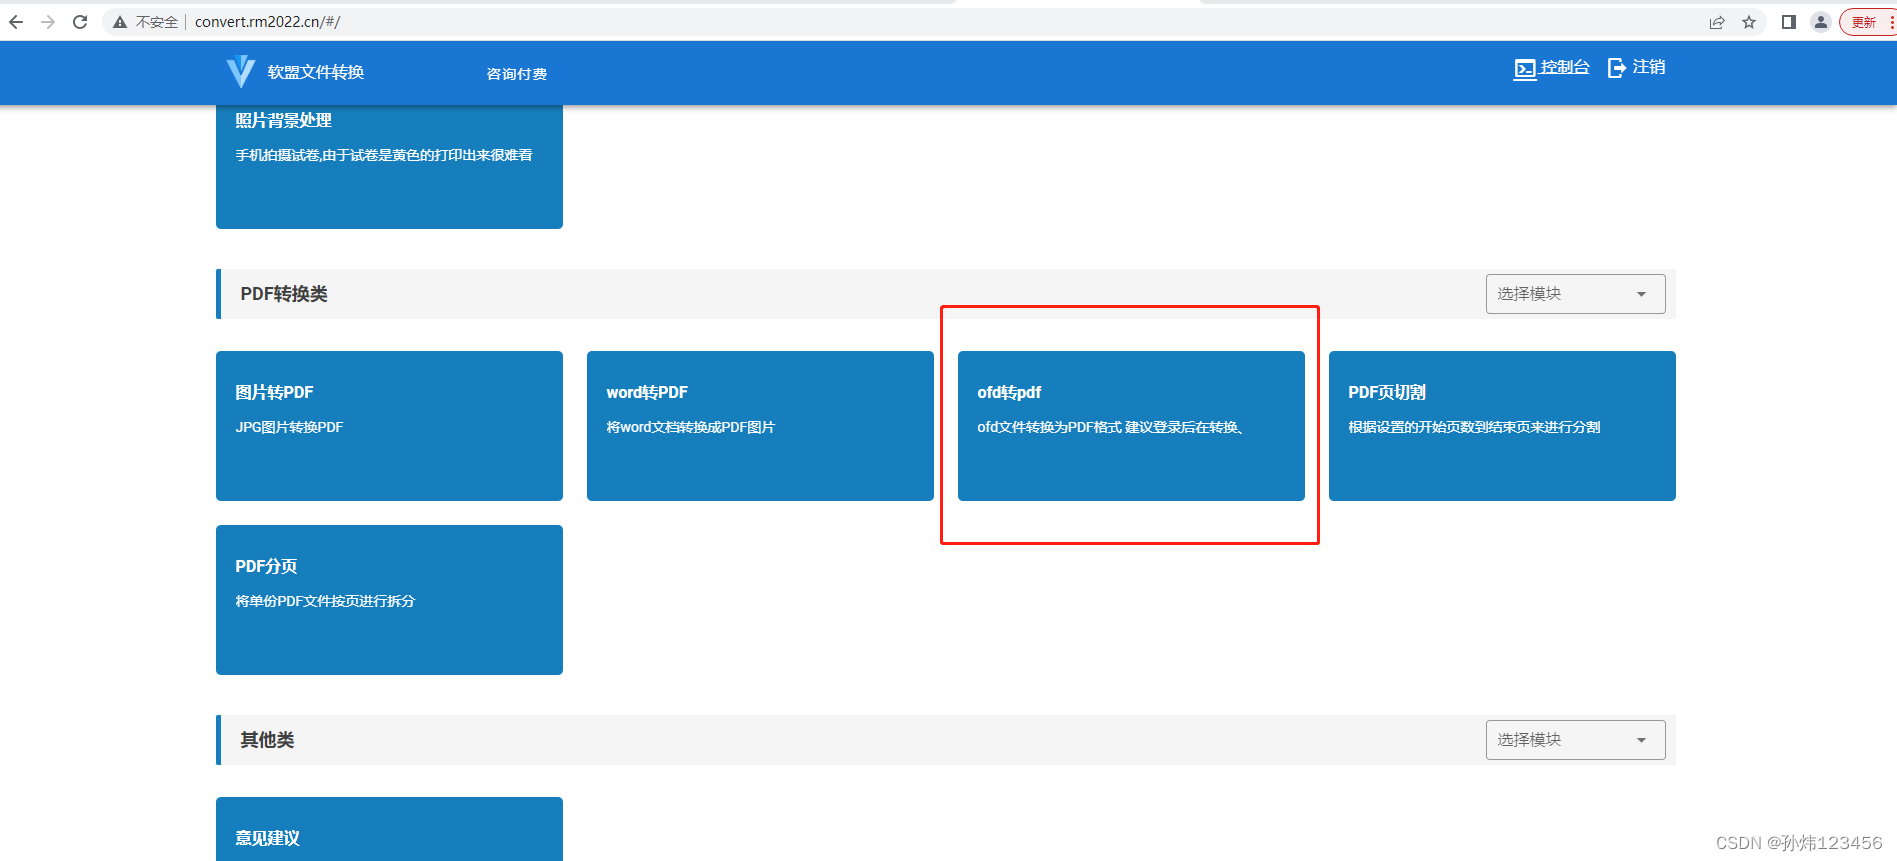
Task: Expand 选择模块 dropdown in 其他类
Action: point(1575,740)
